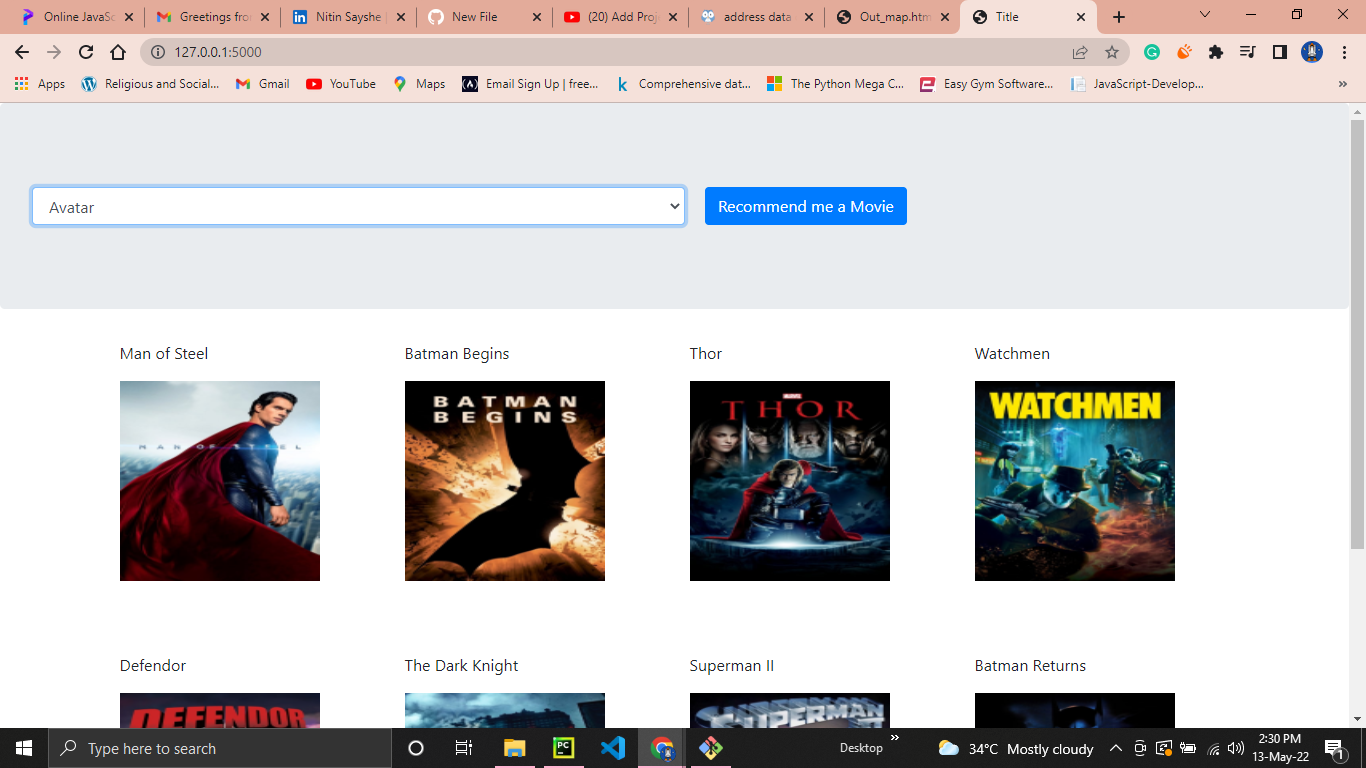Click the Thor movie poster
Viewport: 1366px width, 768px height.
coord(790,481)
